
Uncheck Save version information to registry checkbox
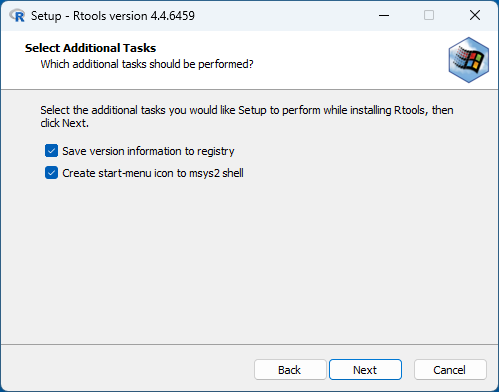coord(51,151)
